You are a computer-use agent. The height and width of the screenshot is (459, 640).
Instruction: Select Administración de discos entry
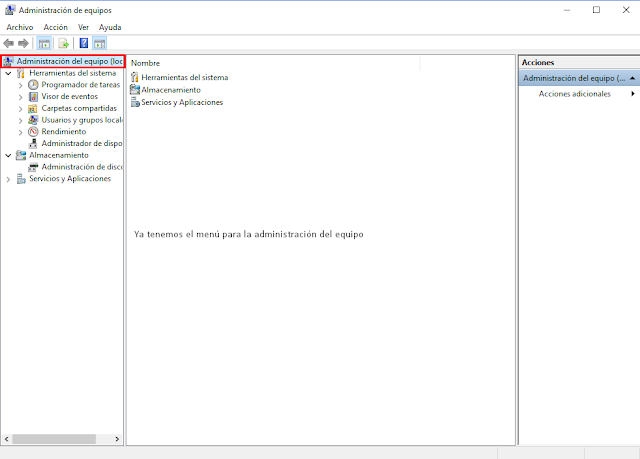82,167
